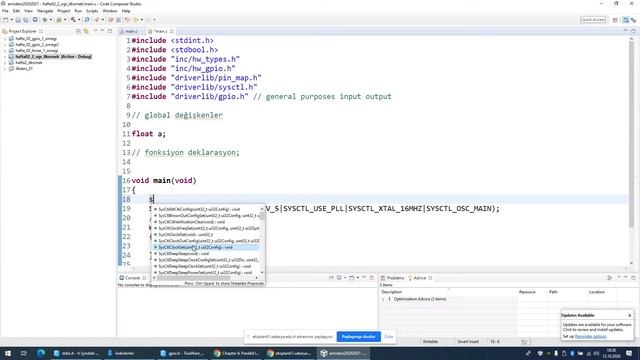Image resolution: width=640 pixels, height=360 pixels.
Task: Click the autocomplete list vertical scrollbar
Action: 262,241
